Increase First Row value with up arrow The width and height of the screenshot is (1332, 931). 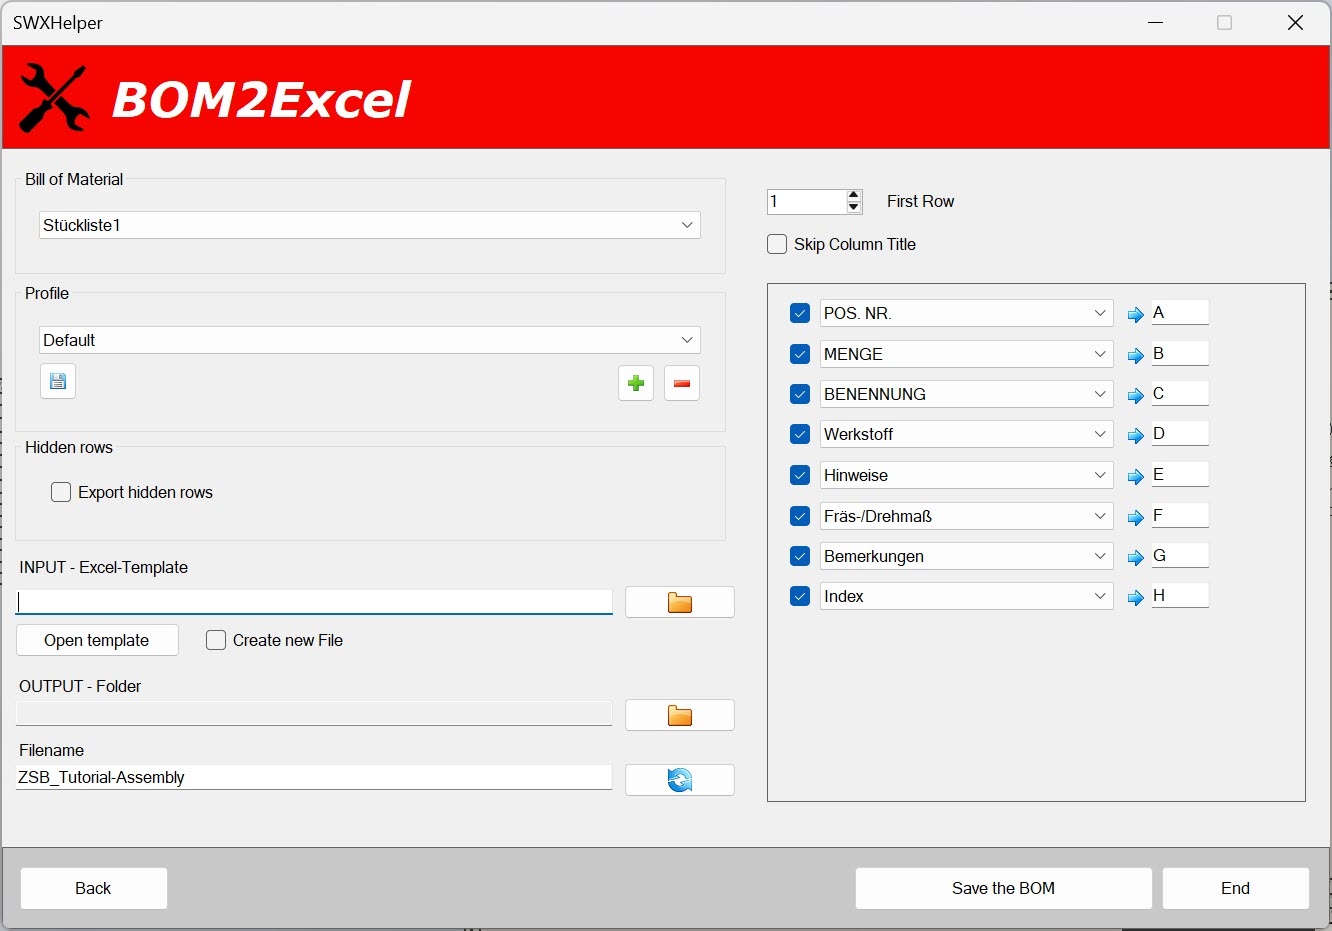click(x=854, y=195)
